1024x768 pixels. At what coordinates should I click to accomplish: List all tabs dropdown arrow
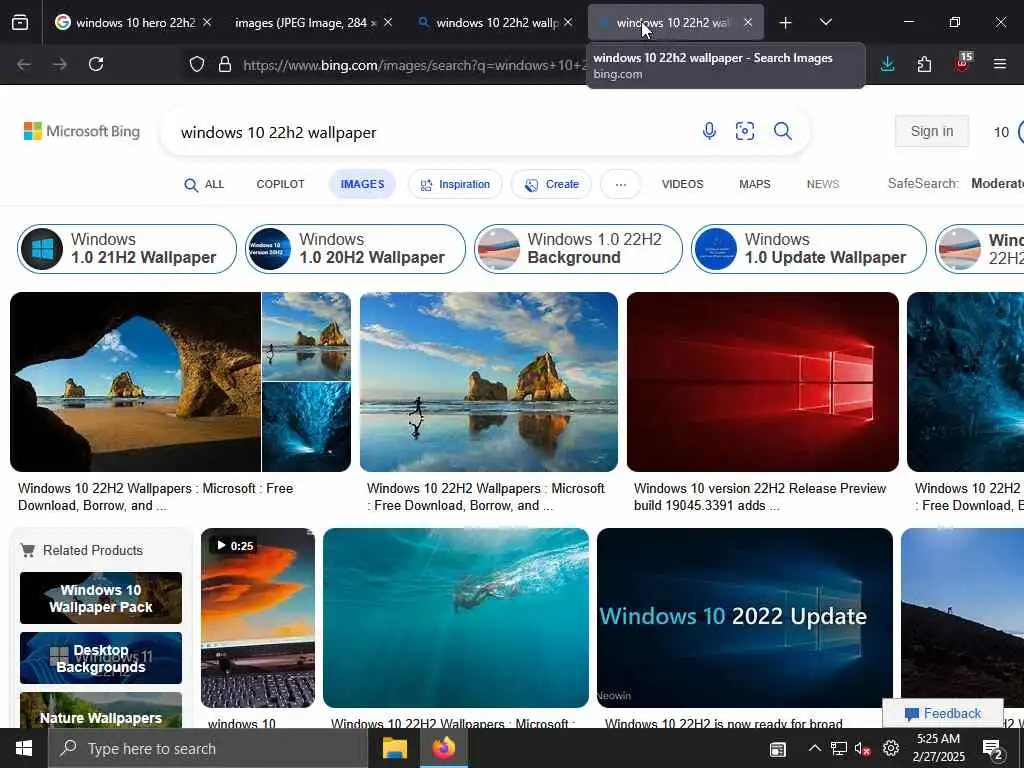click(825, 22)
